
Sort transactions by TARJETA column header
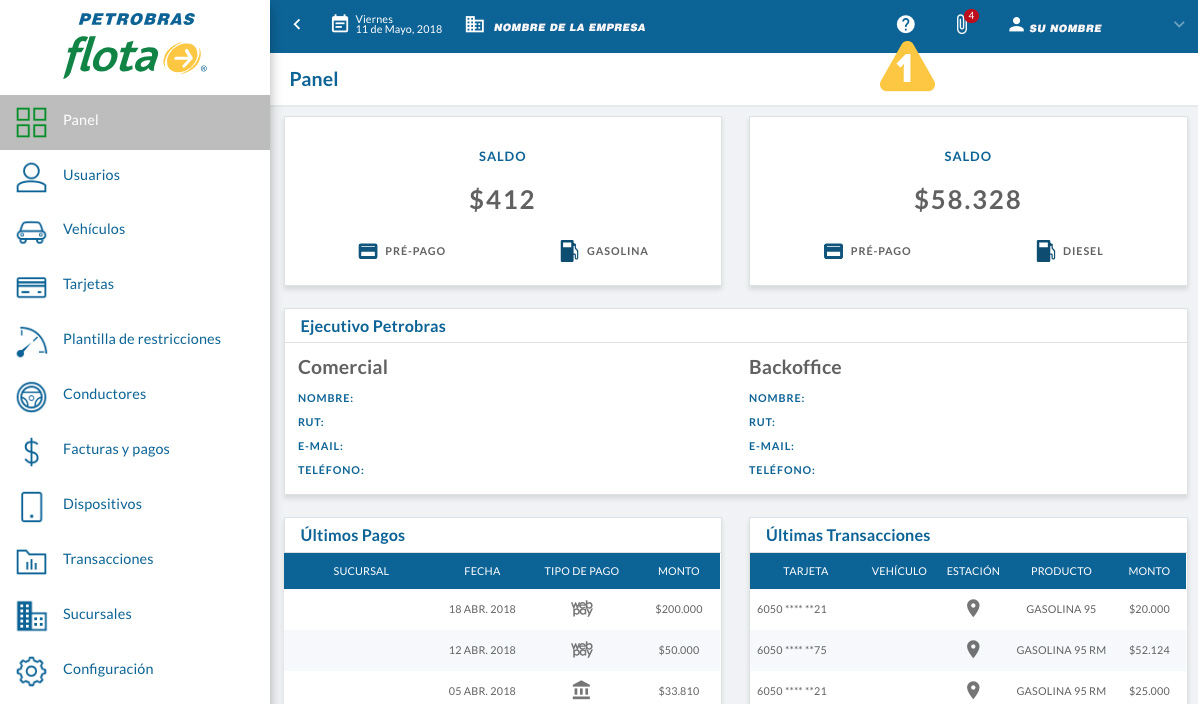click(805, 571)
